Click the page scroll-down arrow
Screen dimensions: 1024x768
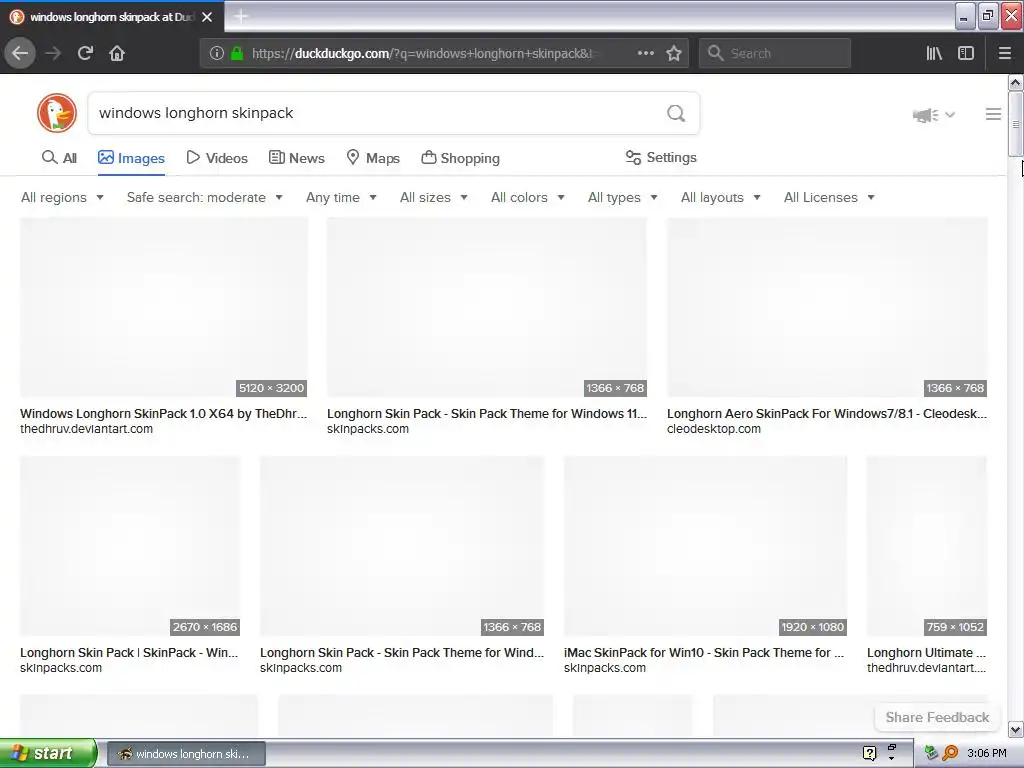click(1015, 729)
